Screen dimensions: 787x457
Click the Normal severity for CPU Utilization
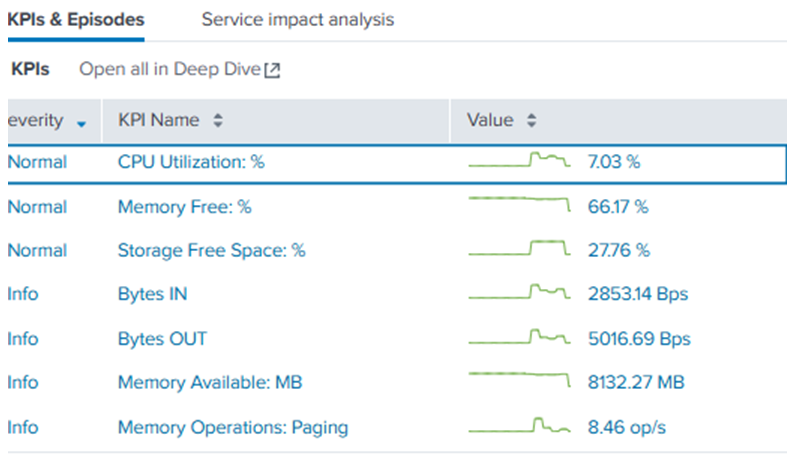pos(36,162)
